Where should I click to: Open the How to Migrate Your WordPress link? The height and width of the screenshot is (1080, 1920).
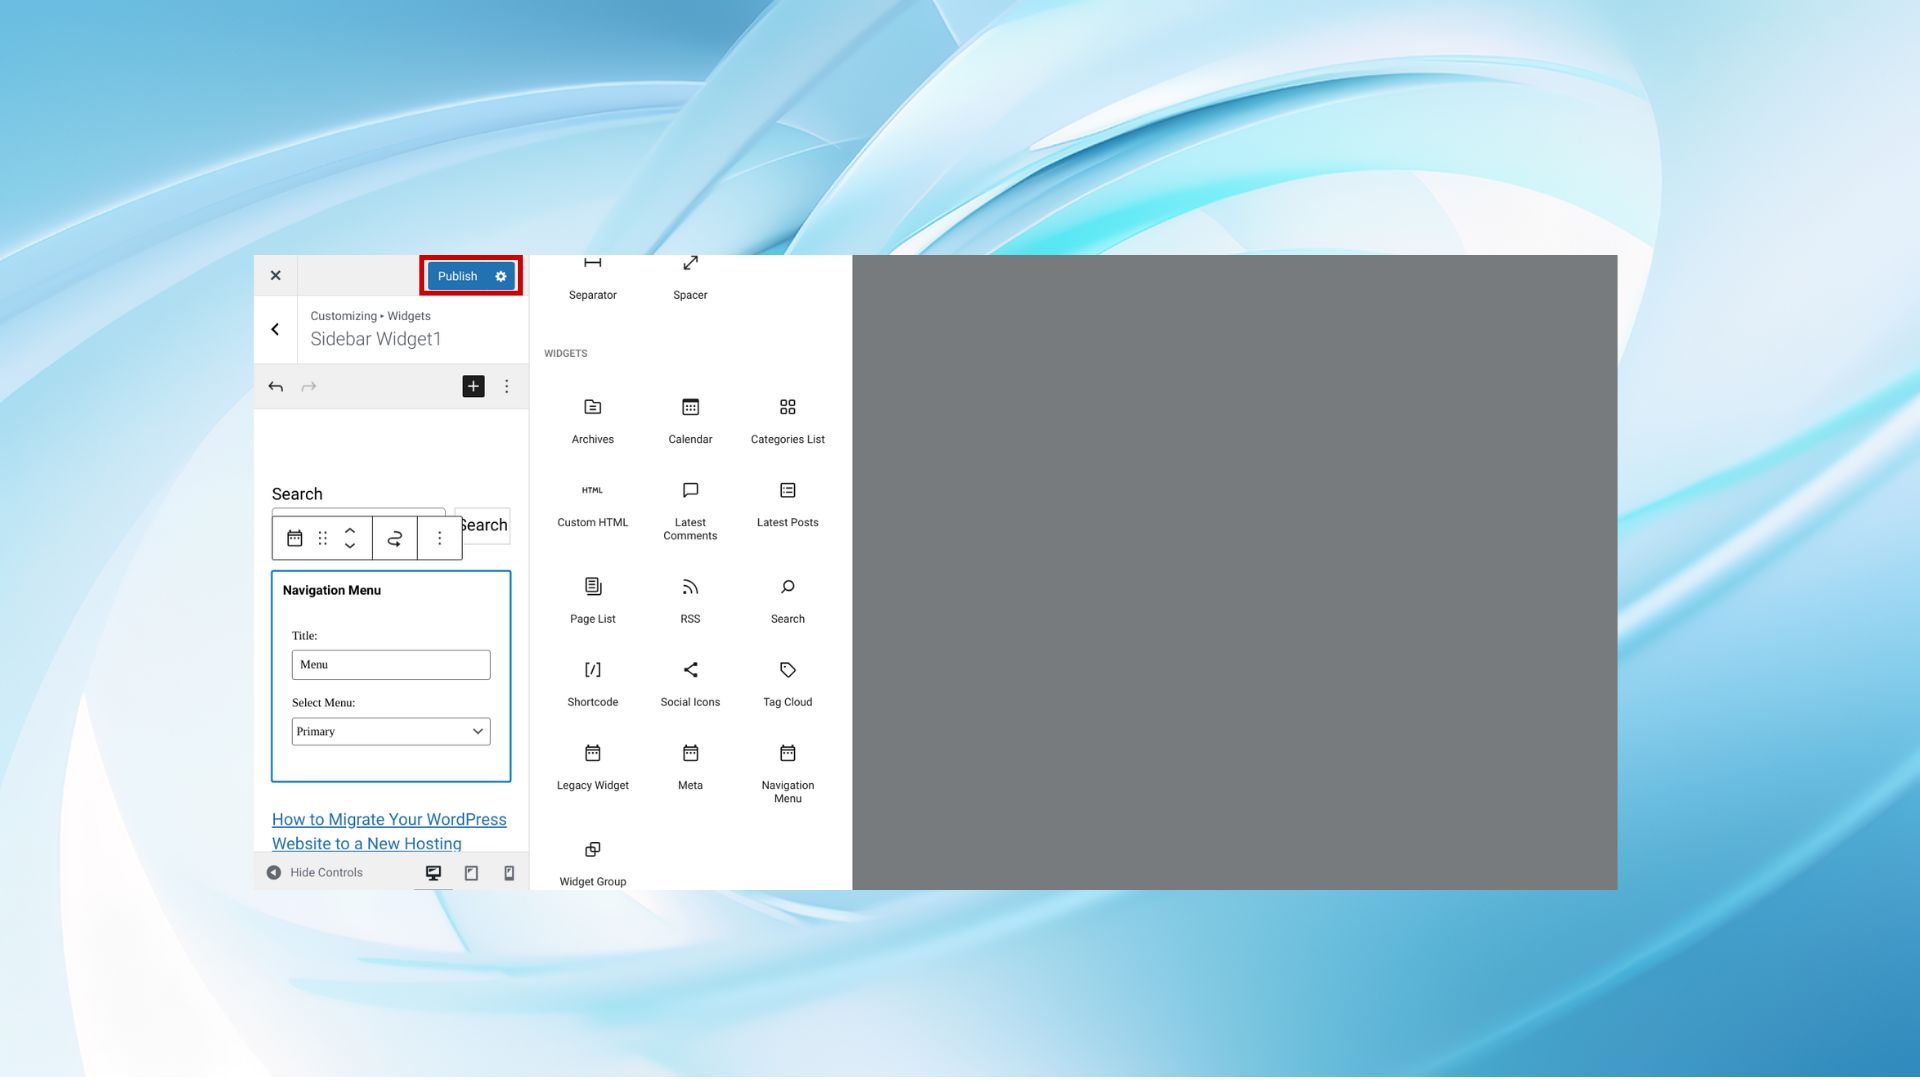tap(389, 820)
